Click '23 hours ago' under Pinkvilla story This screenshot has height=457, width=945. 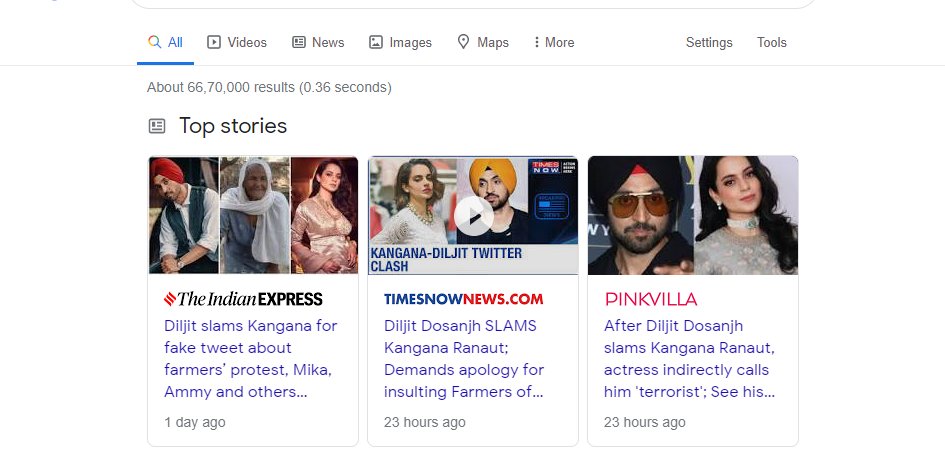point(644,422)
